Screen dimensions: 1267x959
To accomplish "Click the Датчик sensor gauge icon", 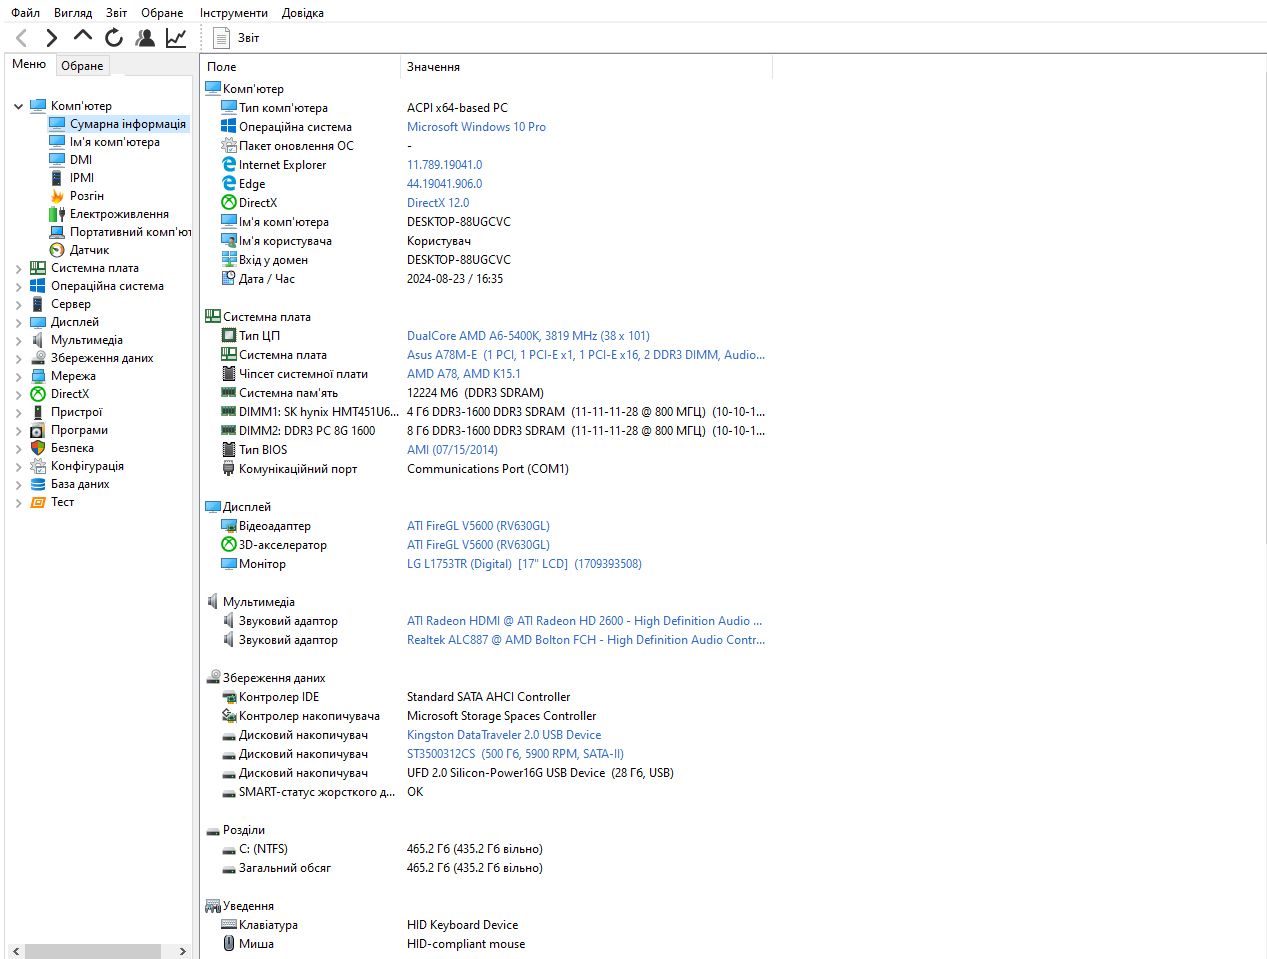I will click(57, 250).
